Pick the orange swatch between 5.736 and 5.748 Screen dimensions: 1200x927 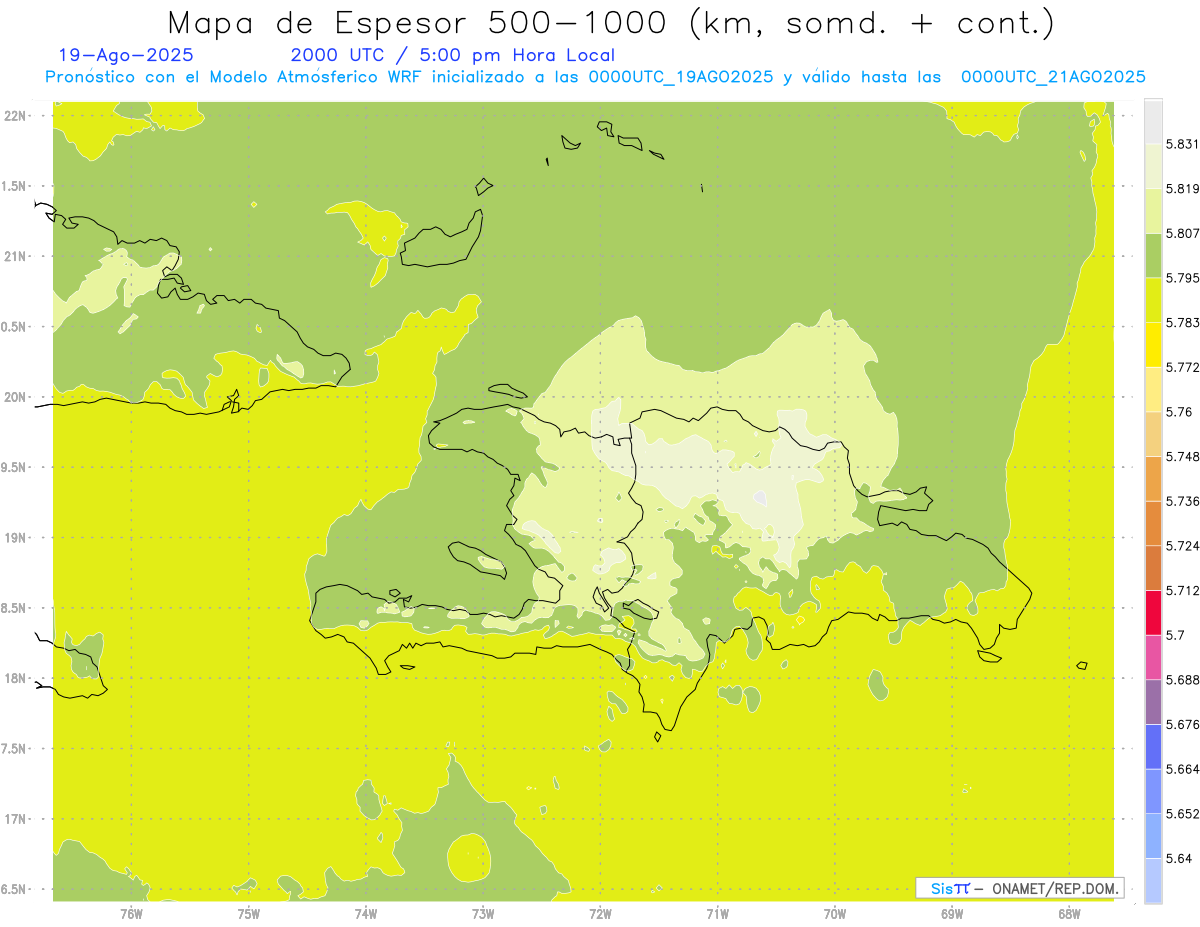pyautogui.click(x=1153, y=479)
